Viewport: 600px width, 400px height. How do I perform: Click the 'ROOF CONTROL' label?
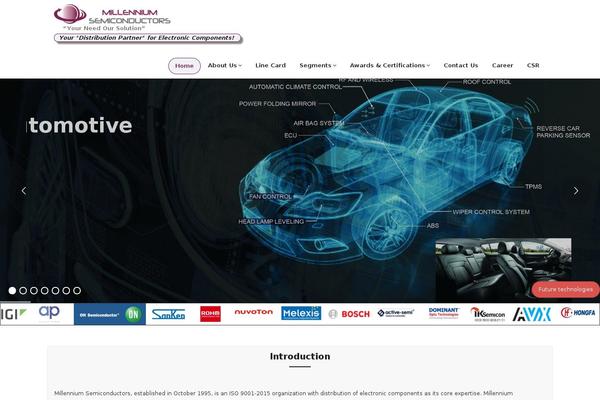(487, 82)
